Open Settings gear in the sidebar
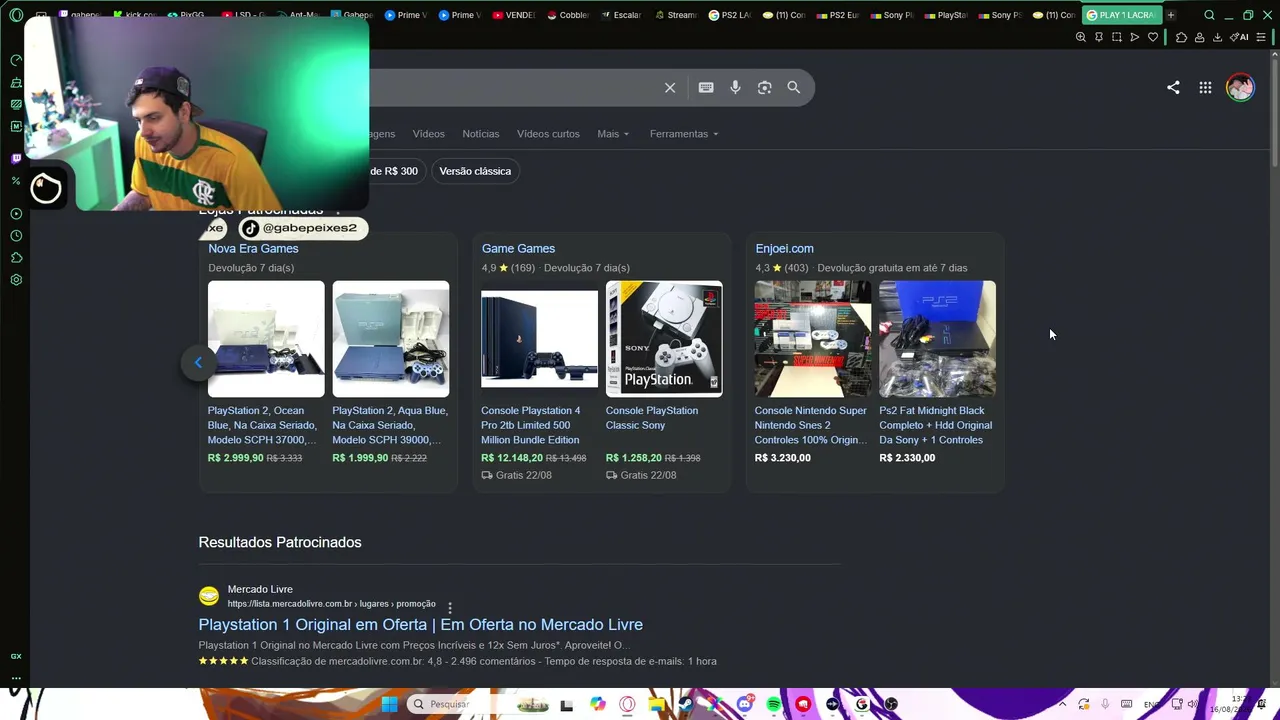This screenshot has width=1280, height=720. click(x=16, y=280)
